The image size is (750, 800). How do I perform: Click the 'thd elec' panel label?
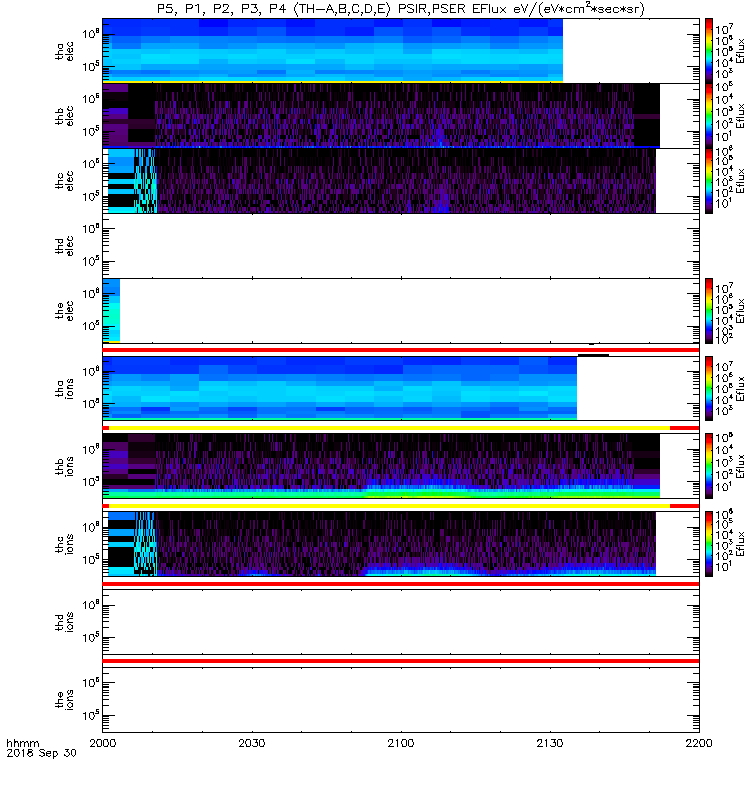pyautogui.click(x=65, y=245)
